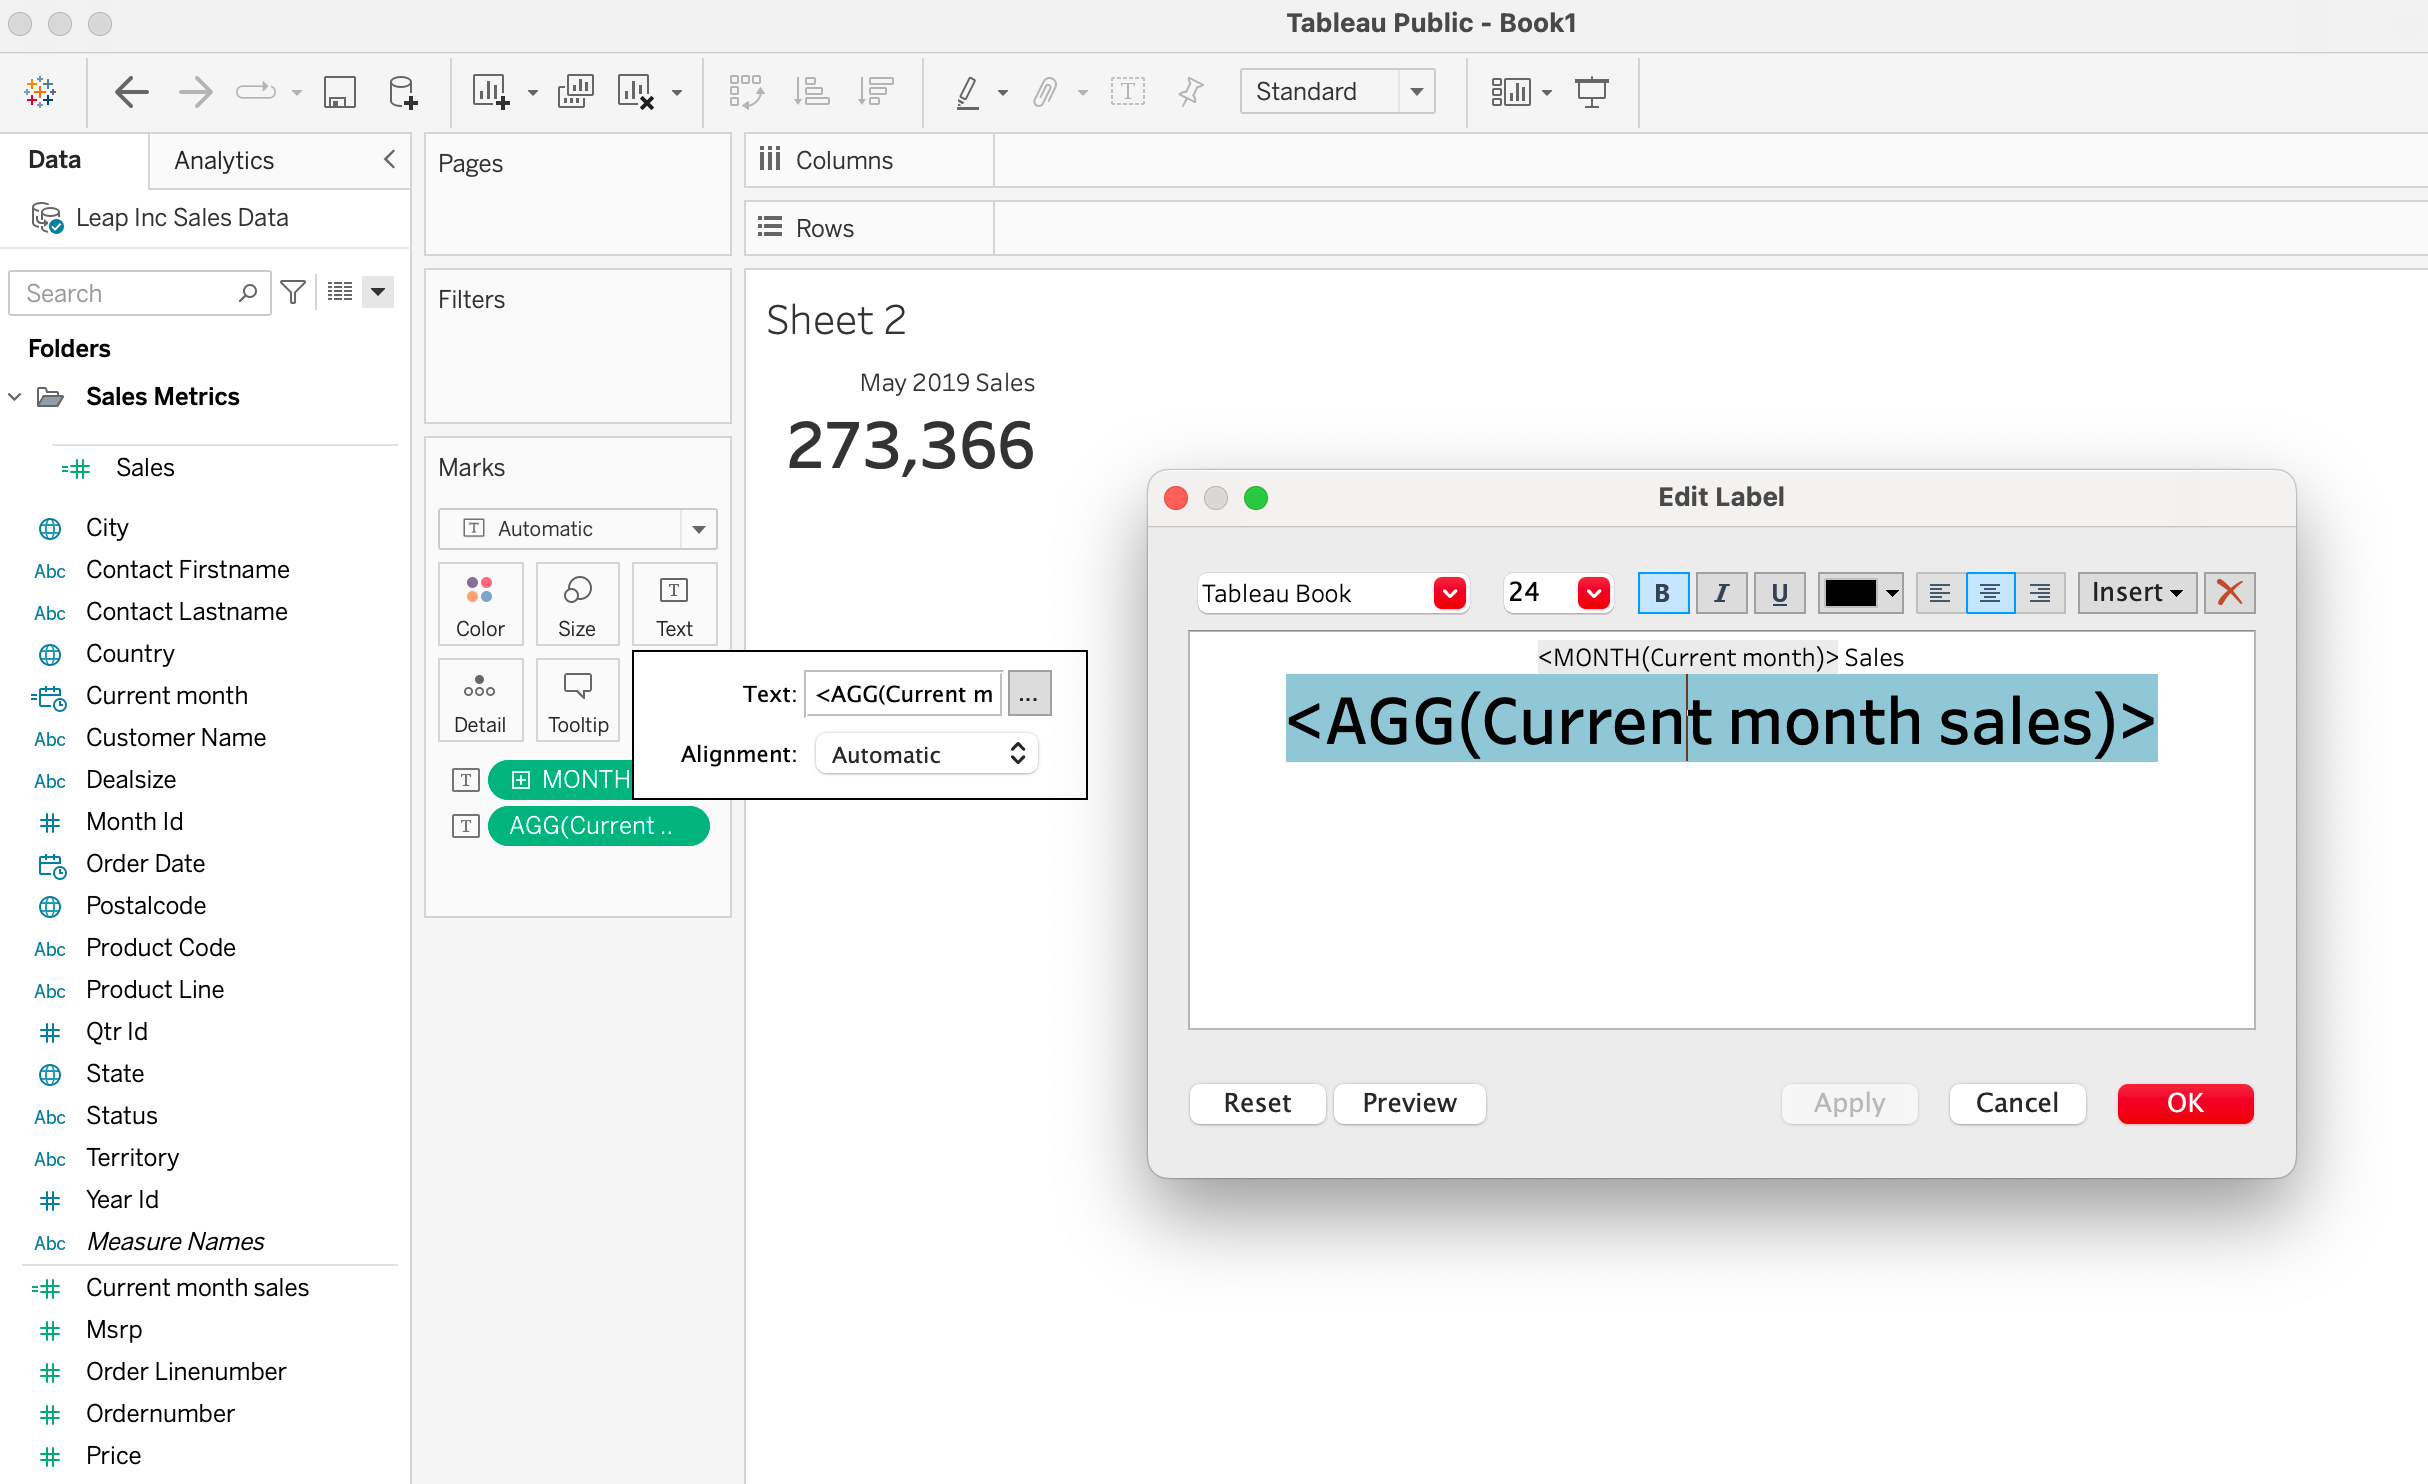Screen dimensions: 2428x1484
Task: Open the black font color swatch
Action: pyautogui.click(x=1860, y=593)
